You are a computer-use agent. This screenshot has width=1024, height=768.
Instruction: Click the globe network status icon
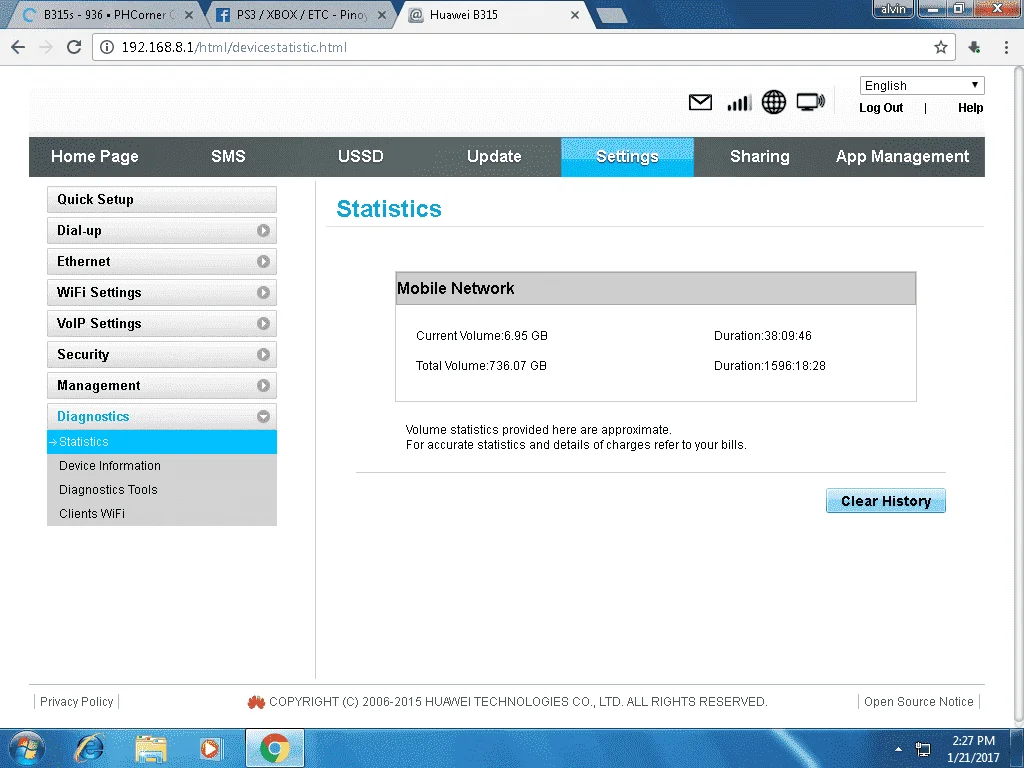(774, 103)
